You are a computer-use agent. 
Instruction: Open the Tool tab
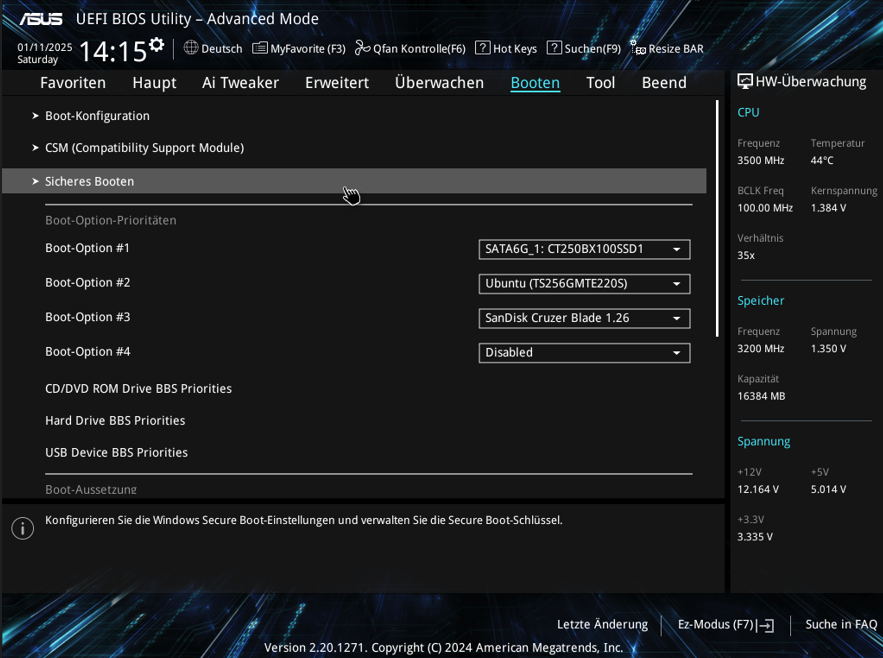pos(600,83)
